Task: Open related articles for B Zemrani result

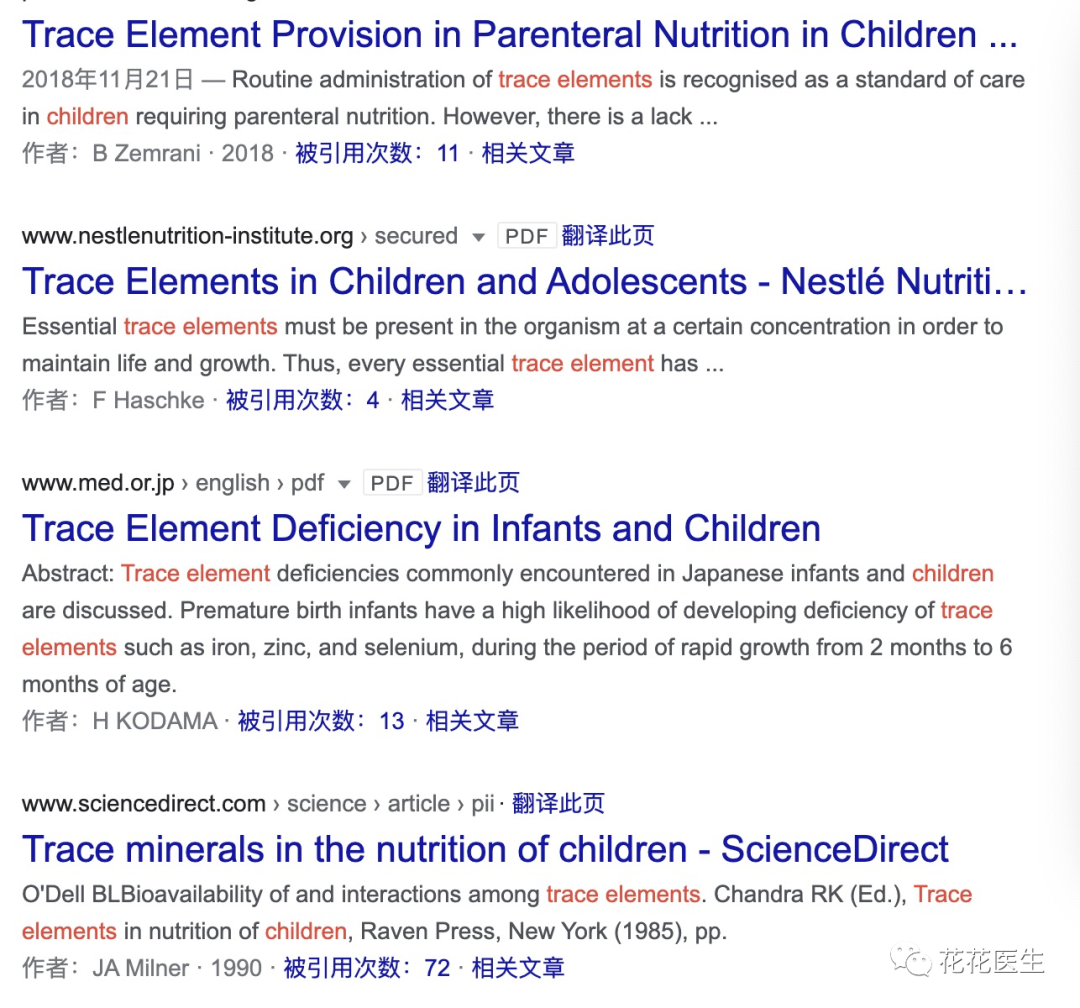Action: pos(528,153)
